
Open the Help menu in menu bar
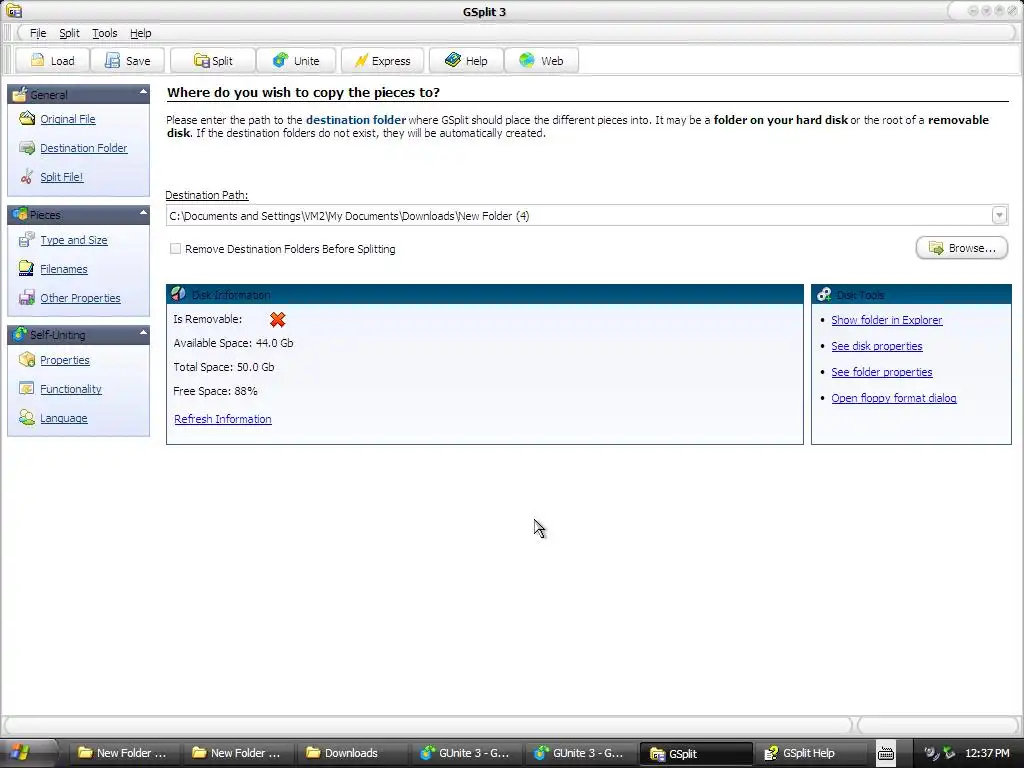[140, 33]
